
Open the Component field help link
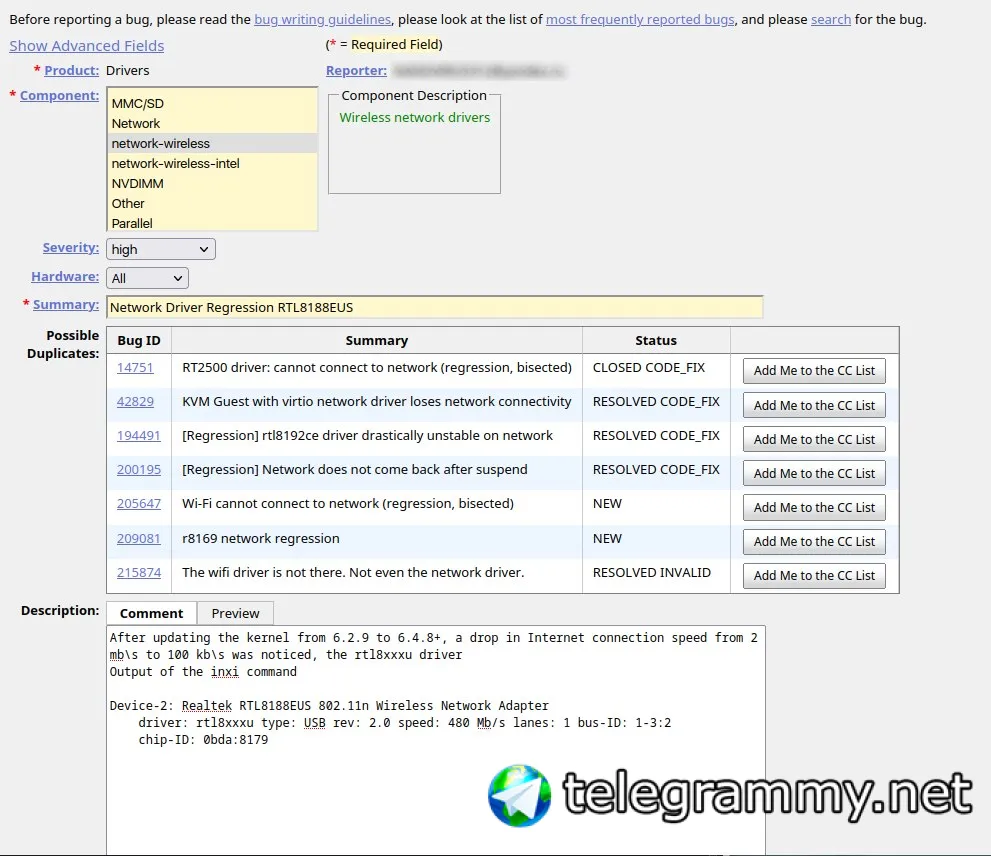point(59,95)
